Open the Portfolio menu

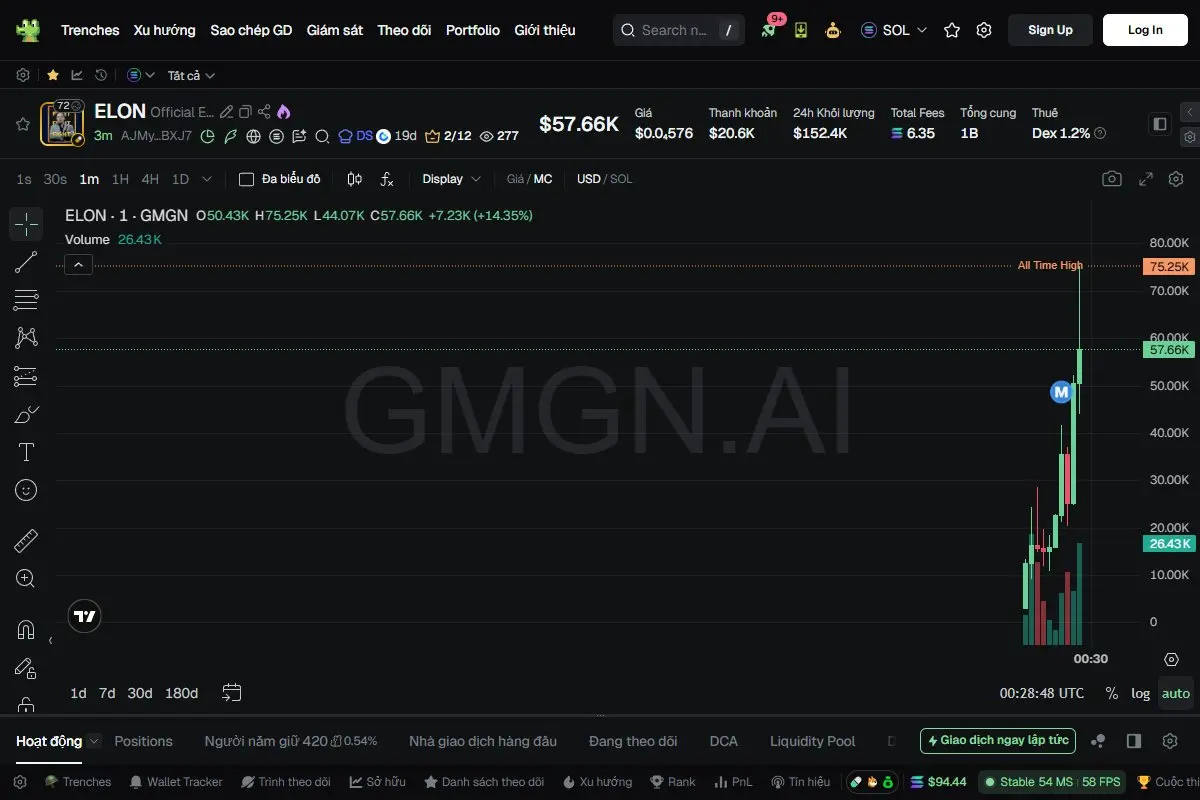pos(473,30)
